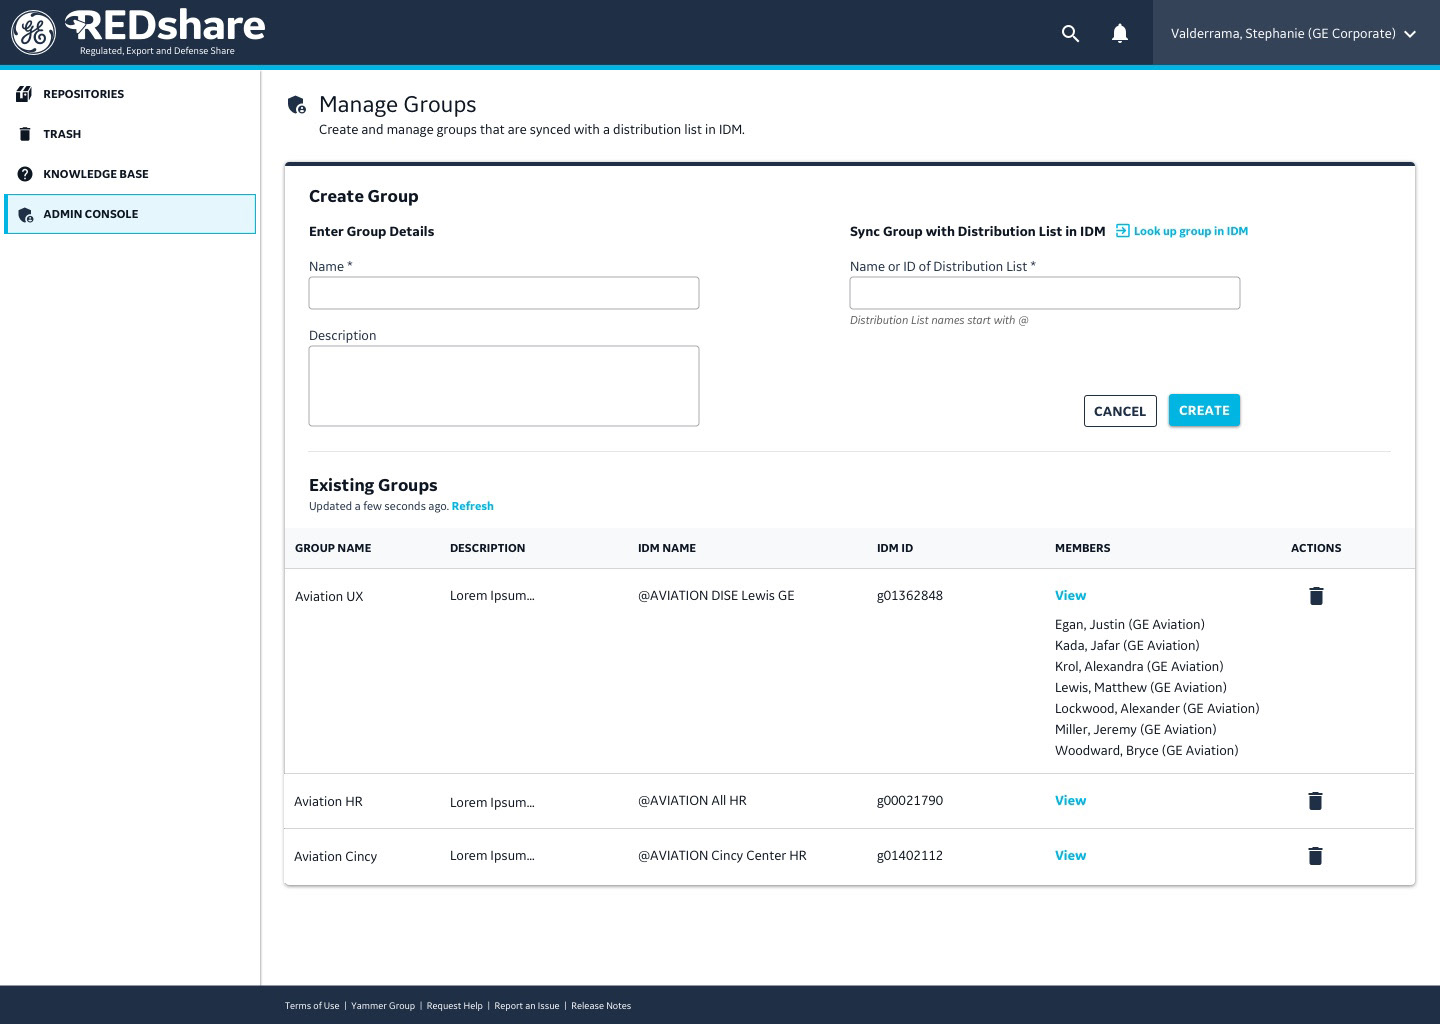Click the GE logo in header

33,33
